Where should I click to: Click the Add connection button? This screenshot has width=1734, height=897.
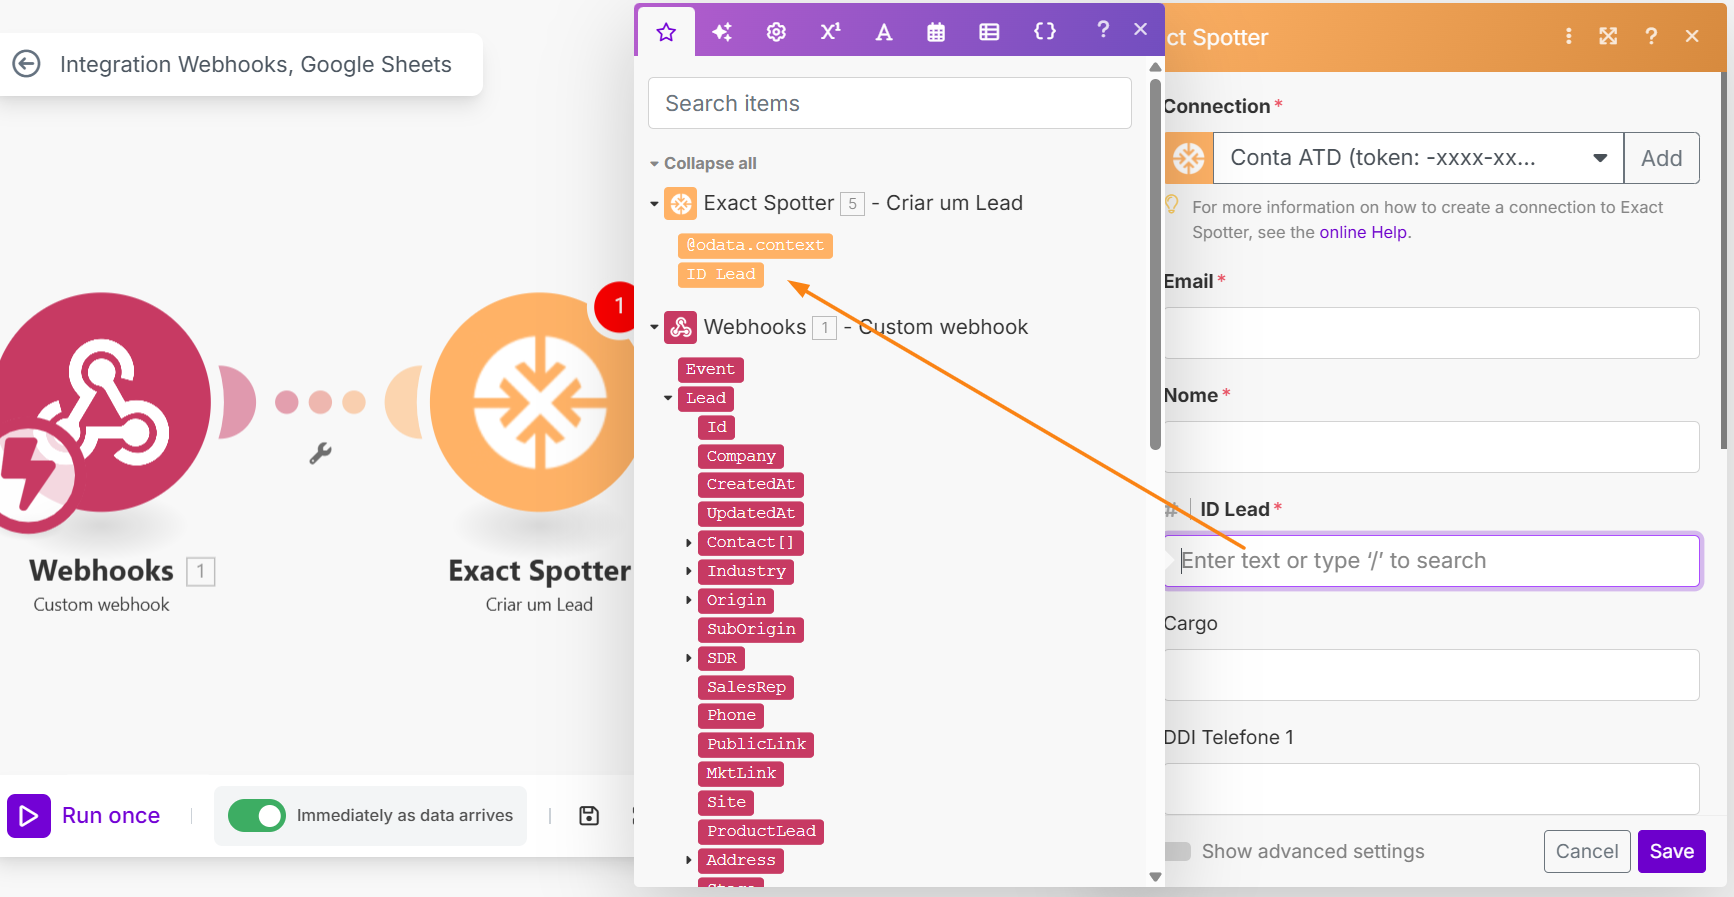point(1661,158)
